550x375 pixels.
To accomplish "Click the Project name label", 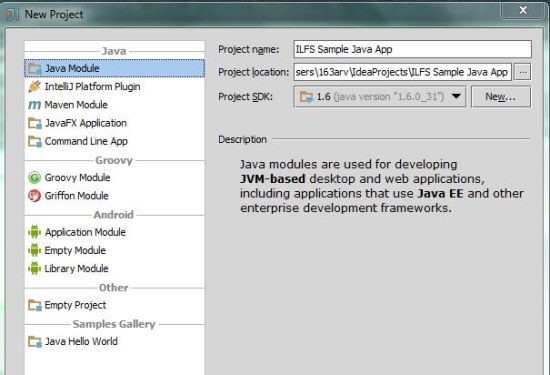I will coord(249,49).
